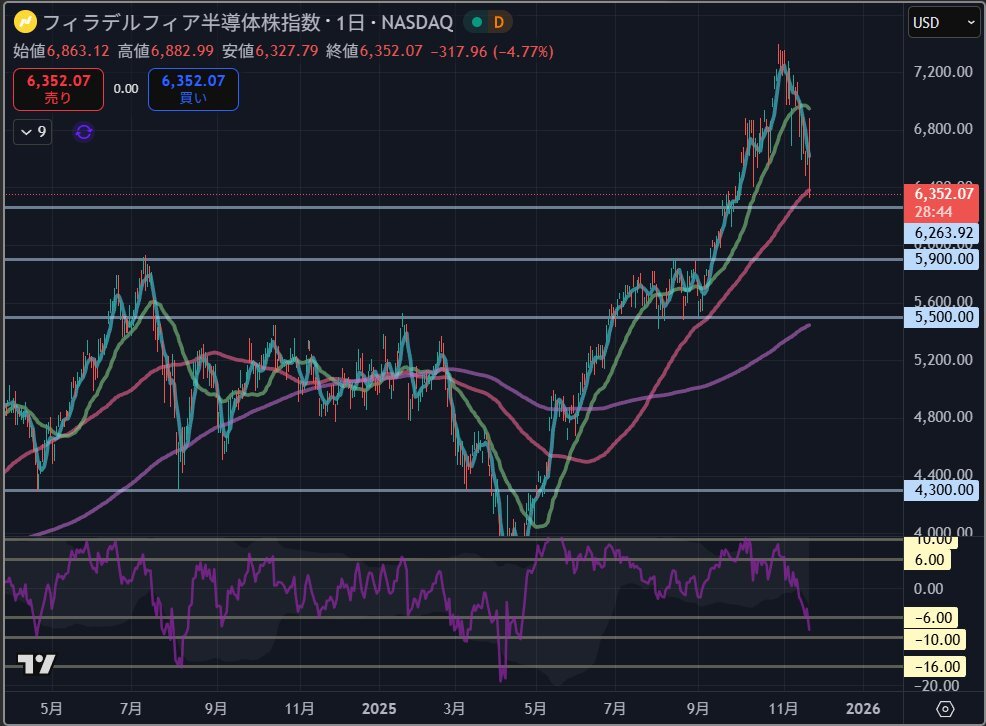Click the TradingView logo
The height and width of the screenshot is (726, 986).
(36, 664)
